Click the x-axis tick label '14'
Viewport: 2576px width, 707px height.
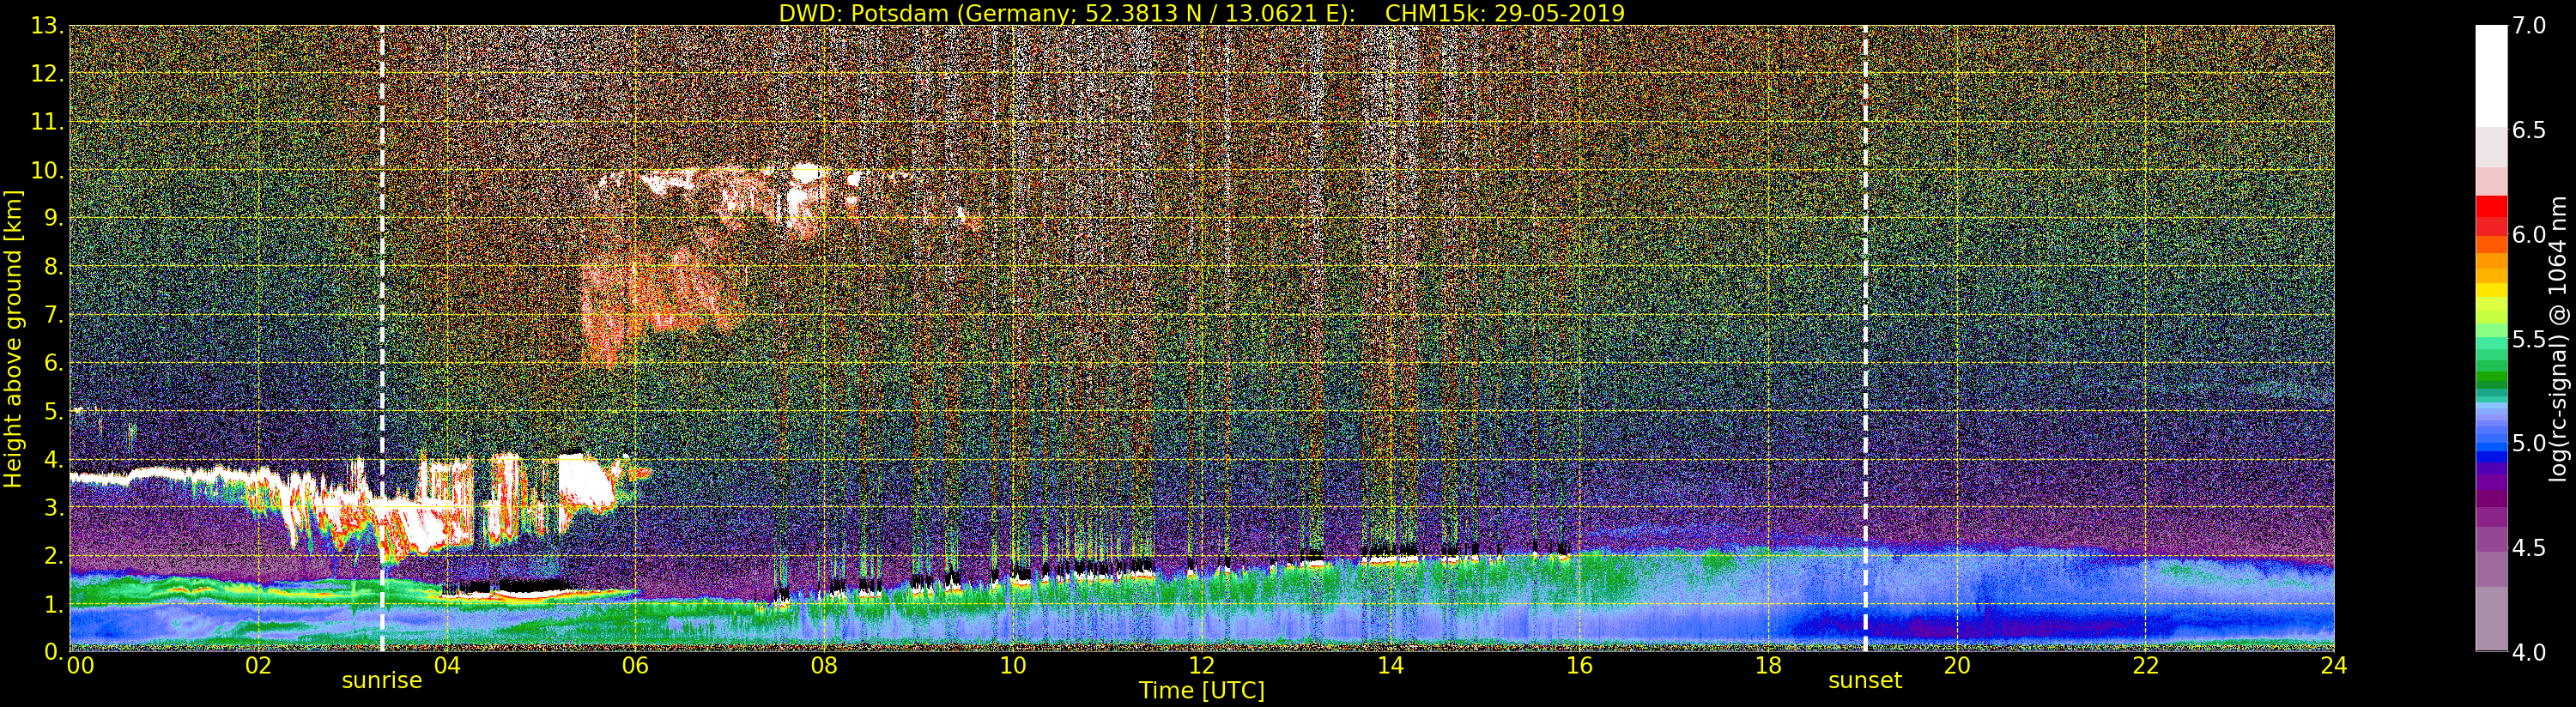tap(1390, 665)
